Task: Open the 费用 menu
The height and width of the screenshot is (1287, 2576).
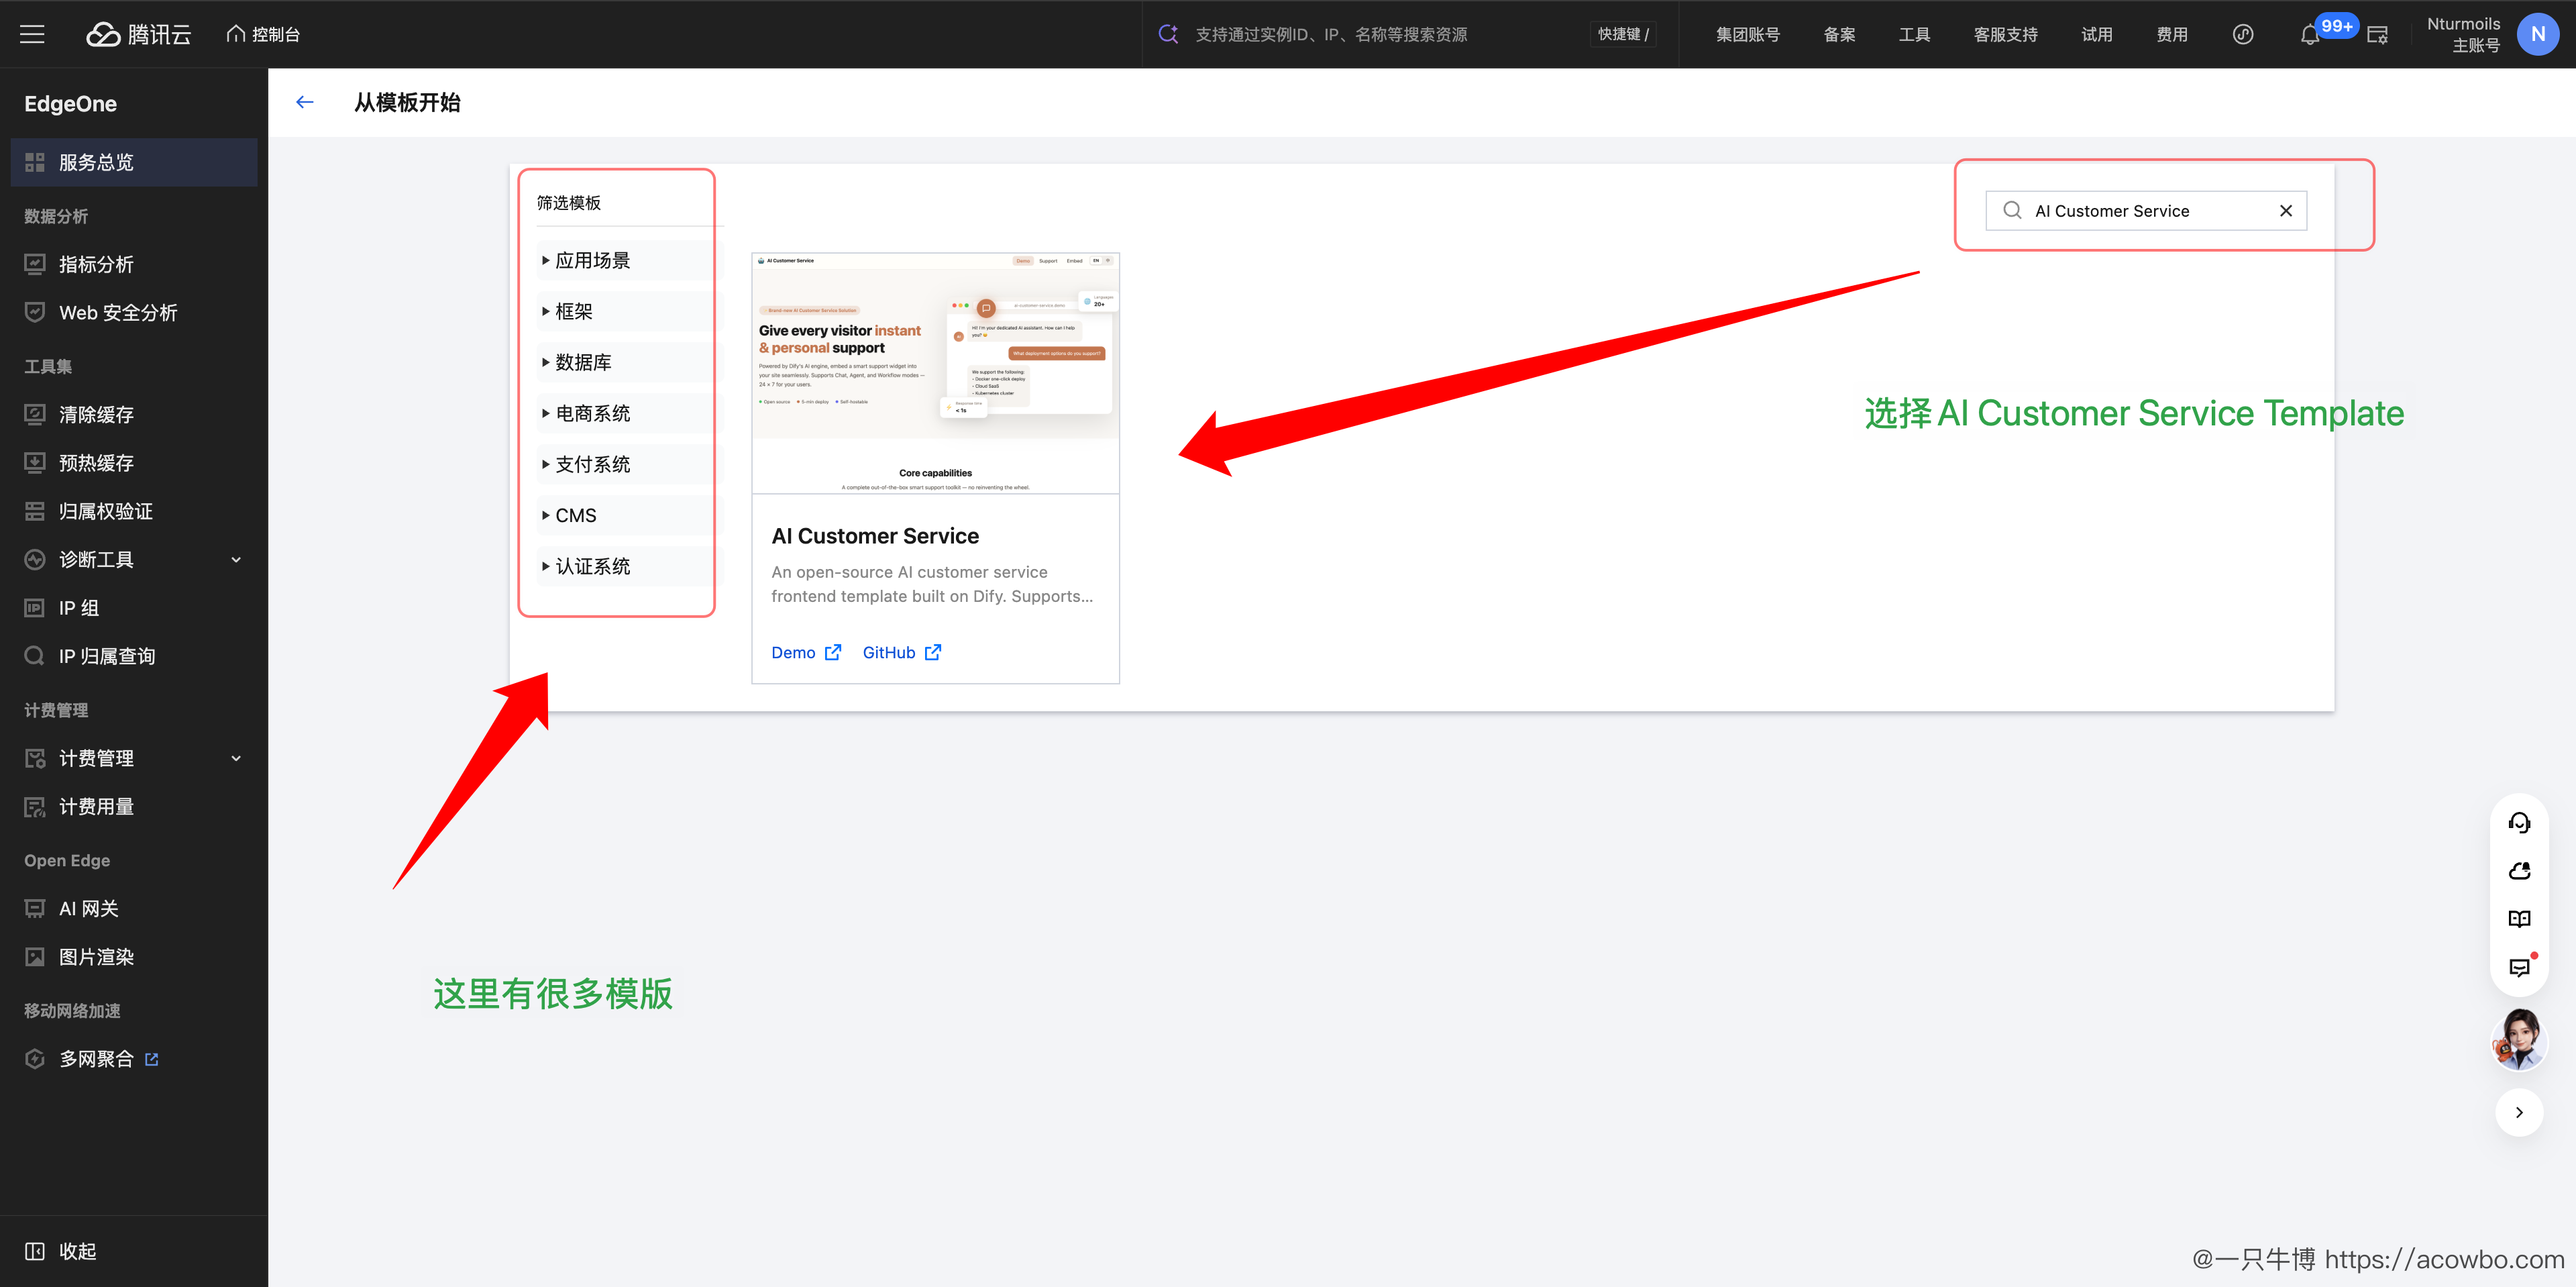Action: [2171, 34]
